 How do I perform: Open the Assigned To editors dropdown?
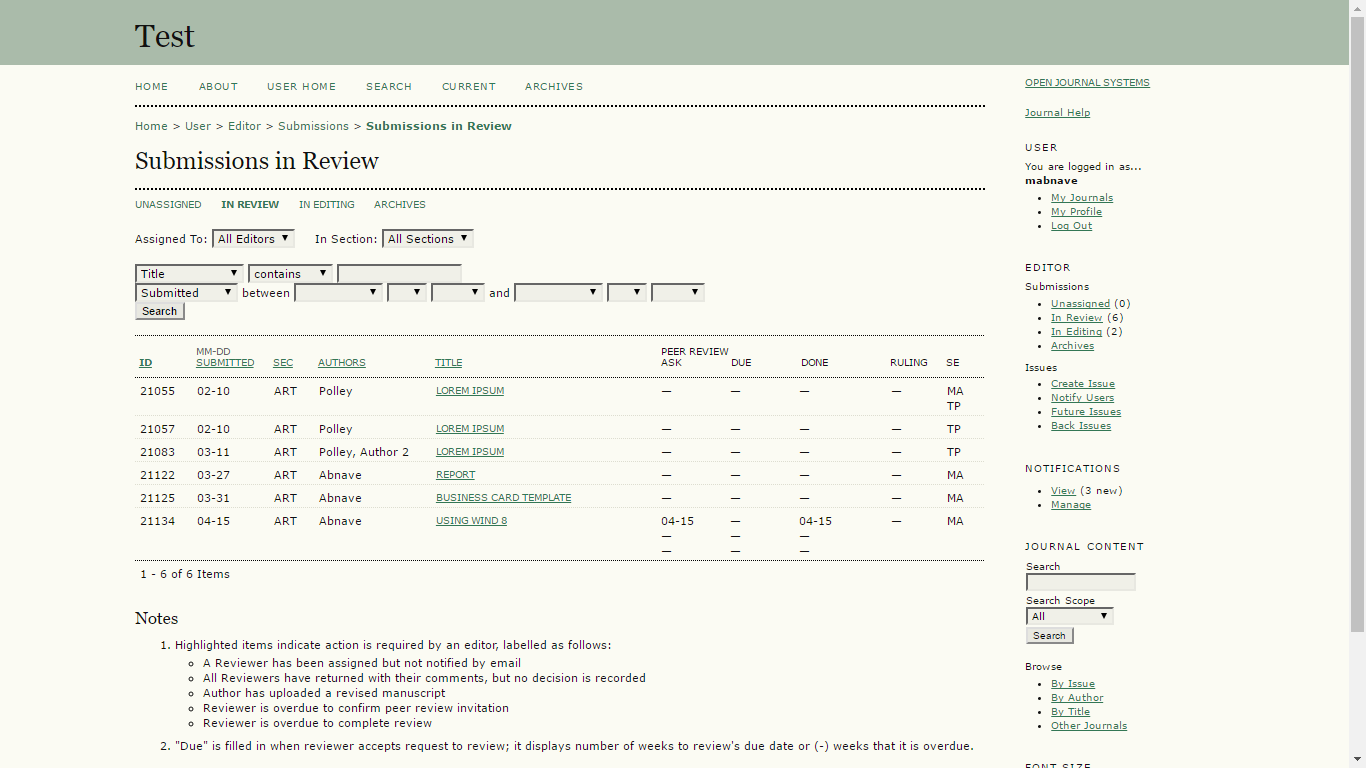253,239
